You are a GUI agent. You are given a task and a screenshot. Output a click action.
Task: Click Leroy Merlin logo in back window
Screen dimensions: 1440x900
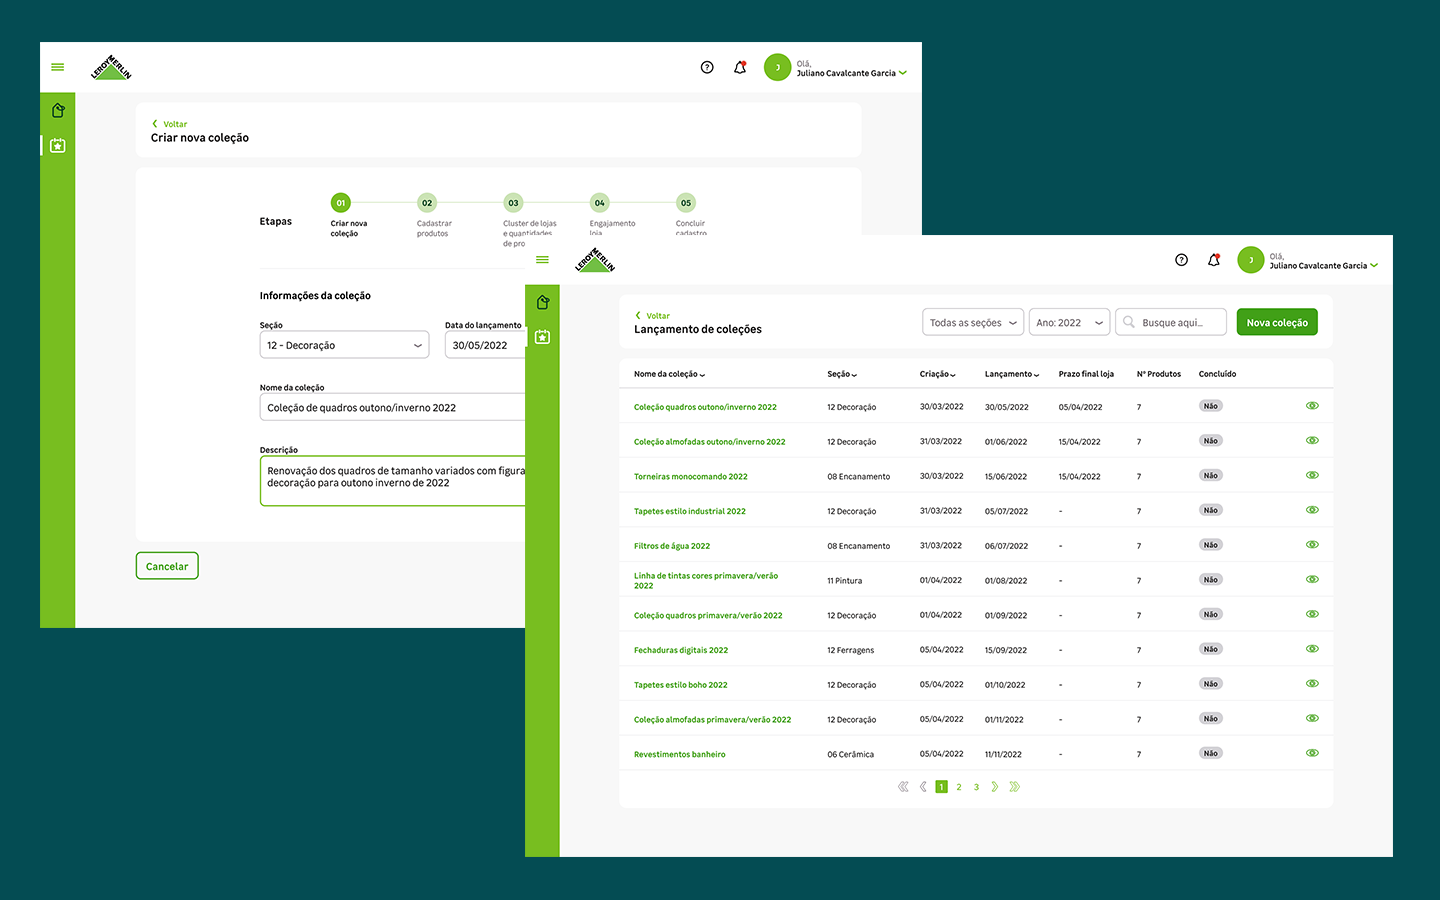111,67
